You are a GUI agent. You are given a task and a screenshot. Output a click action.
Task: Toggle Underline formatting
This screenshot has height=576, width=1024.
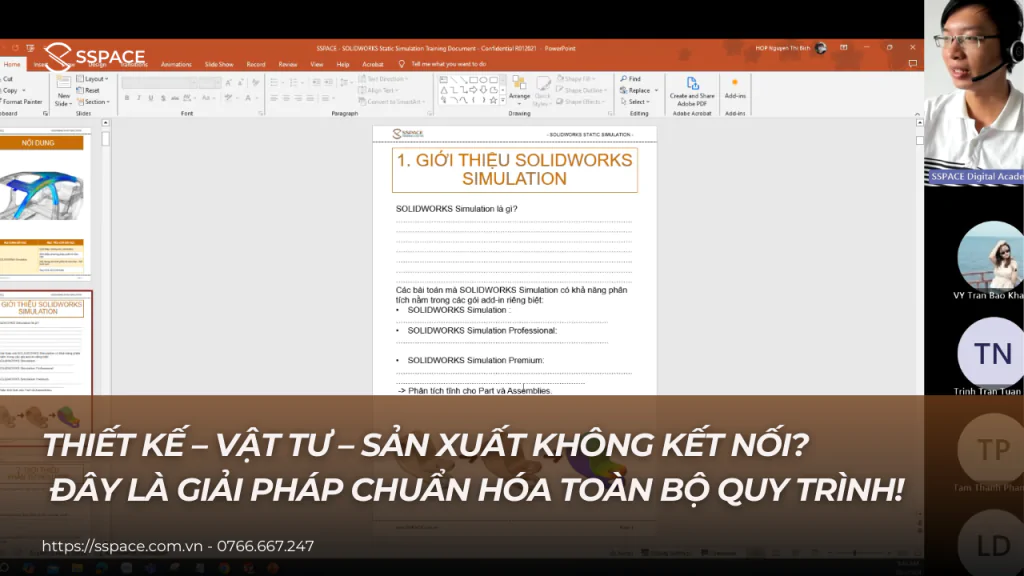coord(151,98)
